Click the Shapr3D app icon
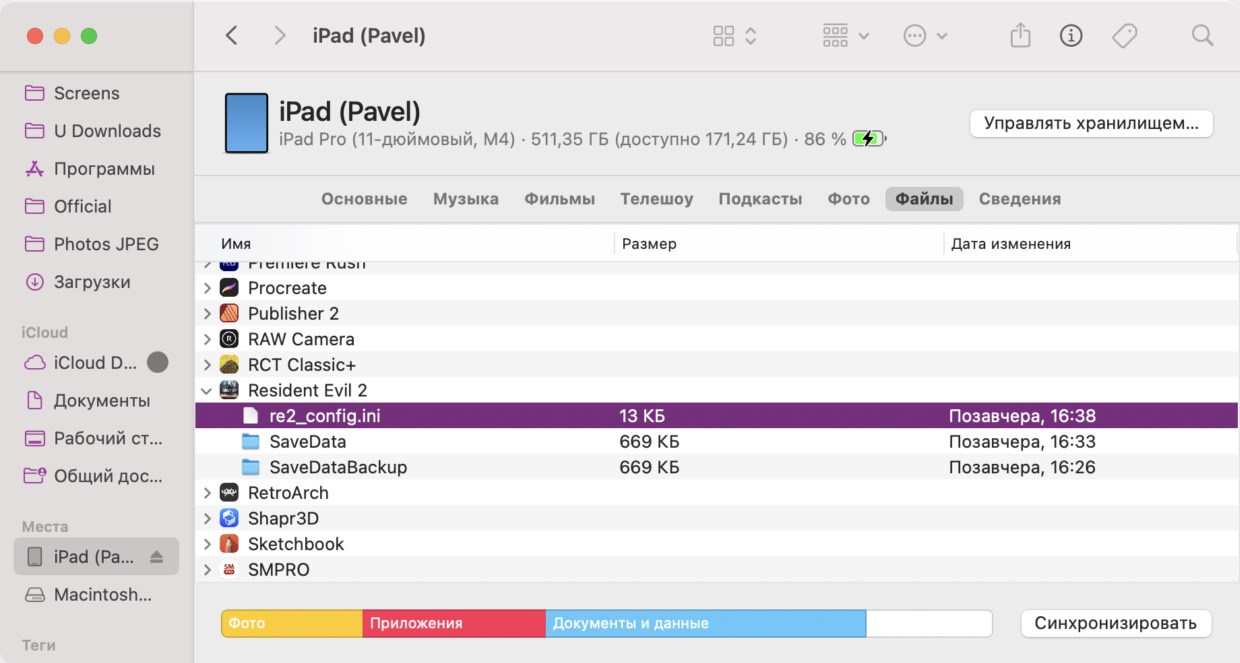Viewport: 1240px width, 663px height. (229, 518)
